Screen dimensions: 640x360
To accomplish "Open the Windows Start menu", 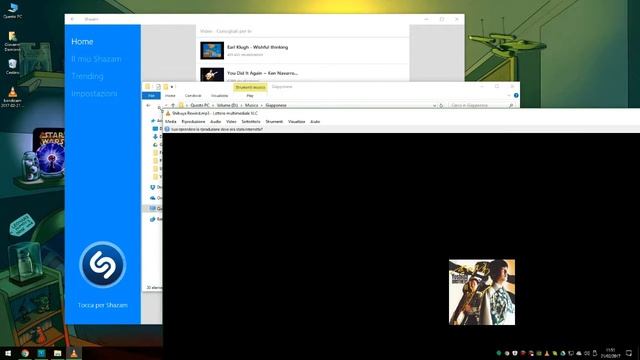I will (8, 353).
